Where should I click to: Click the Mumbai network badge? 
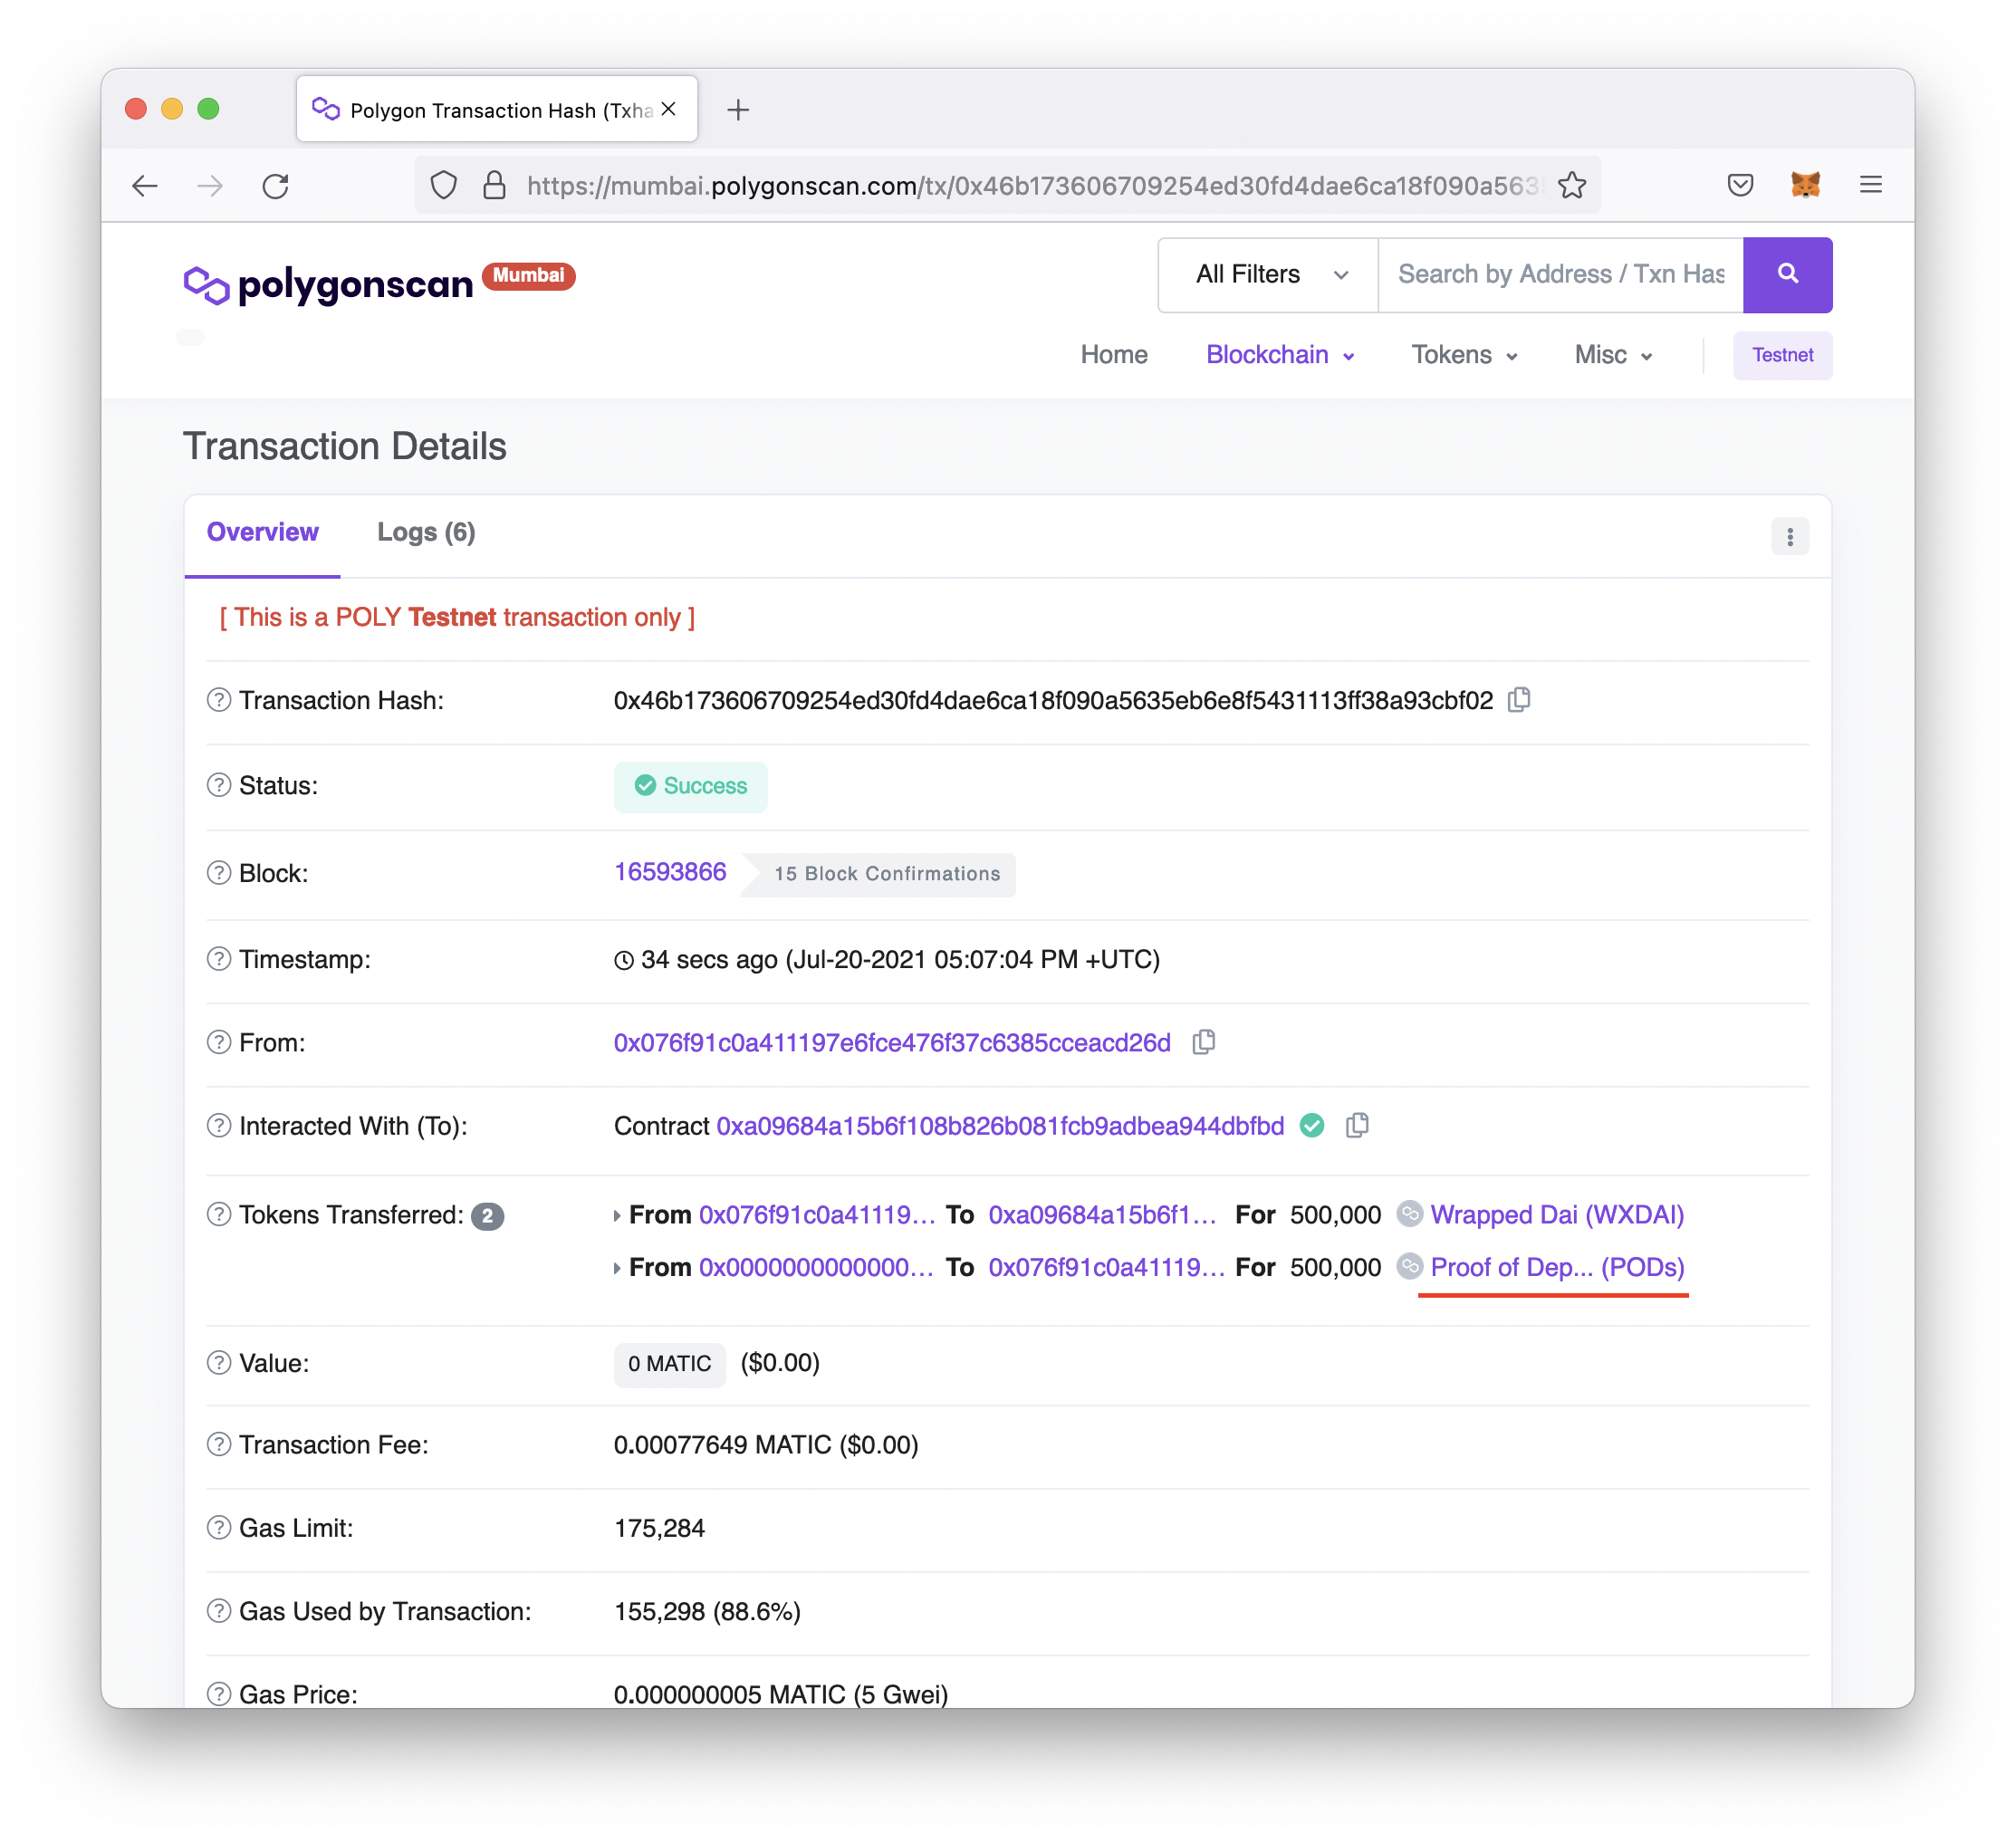point(528,275)
